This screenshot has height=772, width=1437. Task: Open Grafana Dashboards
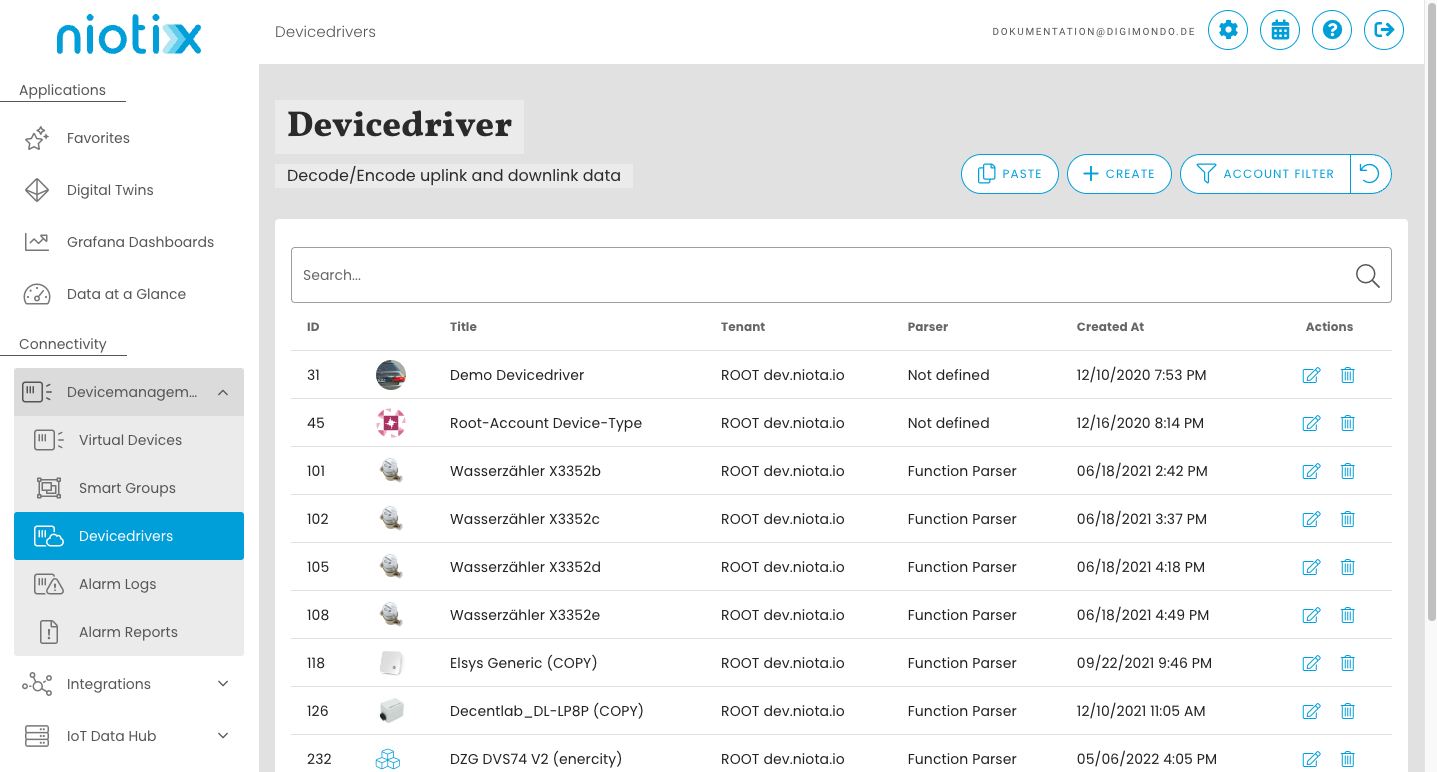tap(140, 242)
